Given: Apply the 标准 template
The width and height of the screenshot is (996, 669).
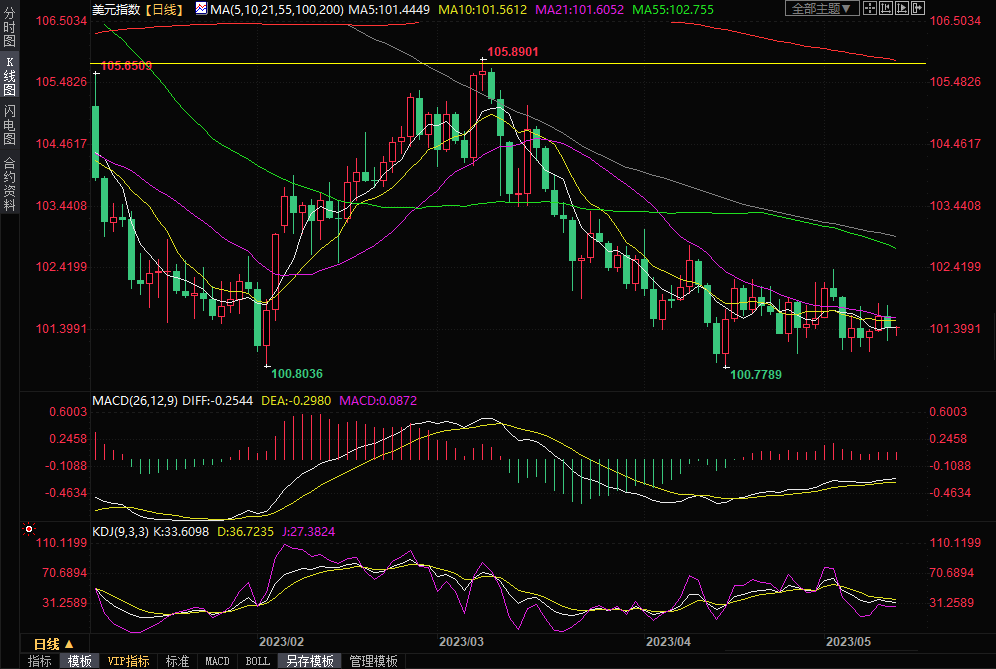Looking at the screenshot, I should pyautogui.click(x=177, y=661).
